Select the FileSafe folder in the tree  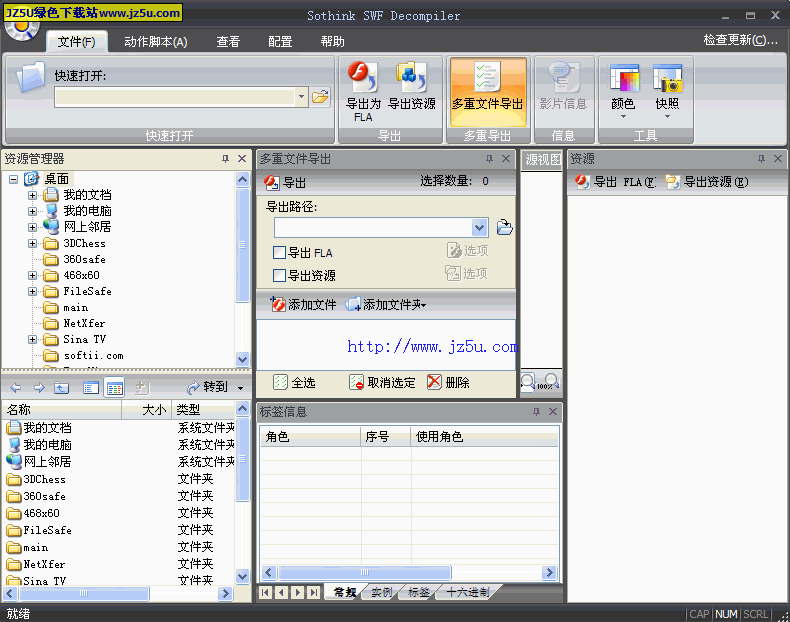pyautogui.click(x=87, y=291)
